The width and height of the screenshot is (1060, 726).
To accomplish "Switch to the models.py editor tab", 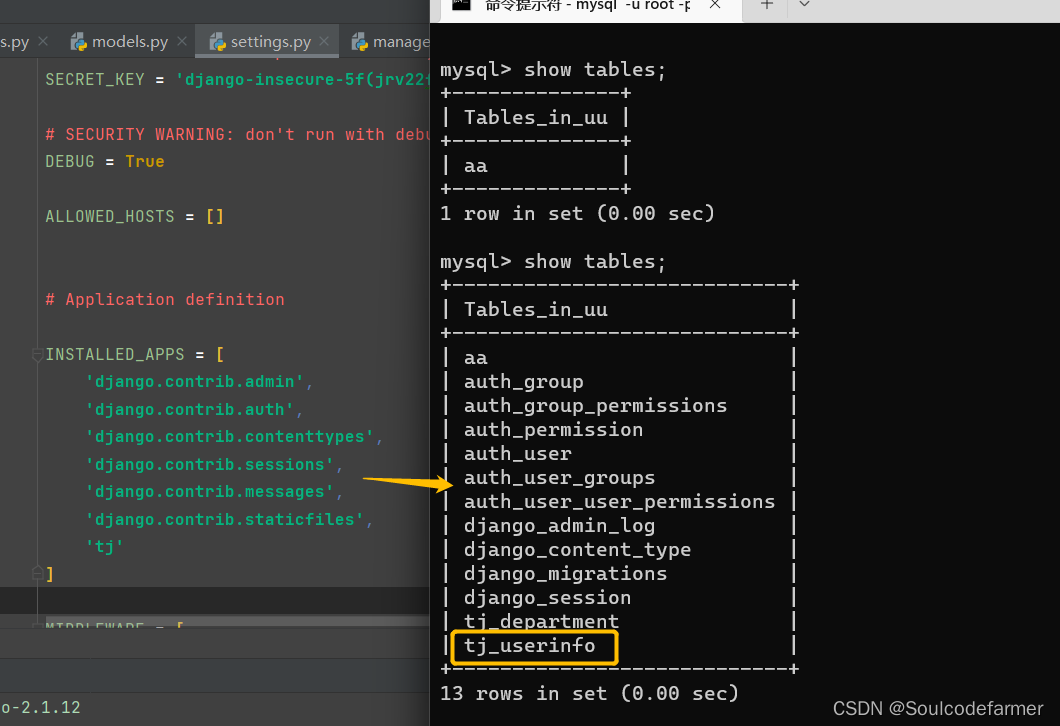I will click(x=129, y=42).
